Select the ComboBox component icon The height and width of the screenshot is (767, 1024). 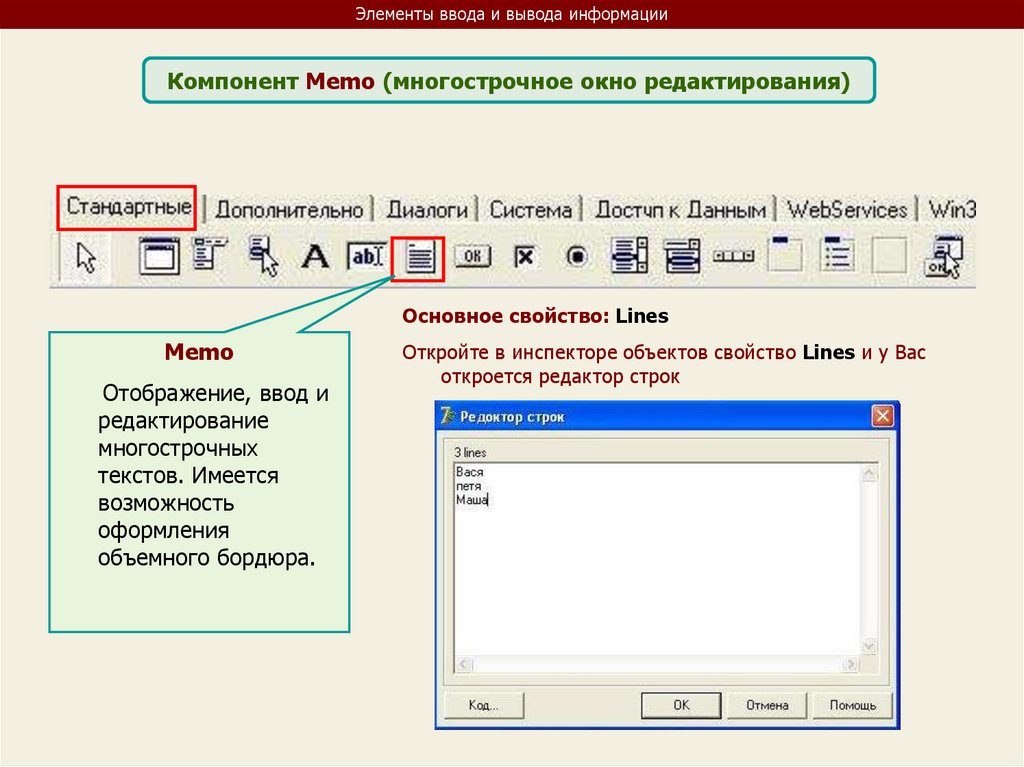click(682, 255)
